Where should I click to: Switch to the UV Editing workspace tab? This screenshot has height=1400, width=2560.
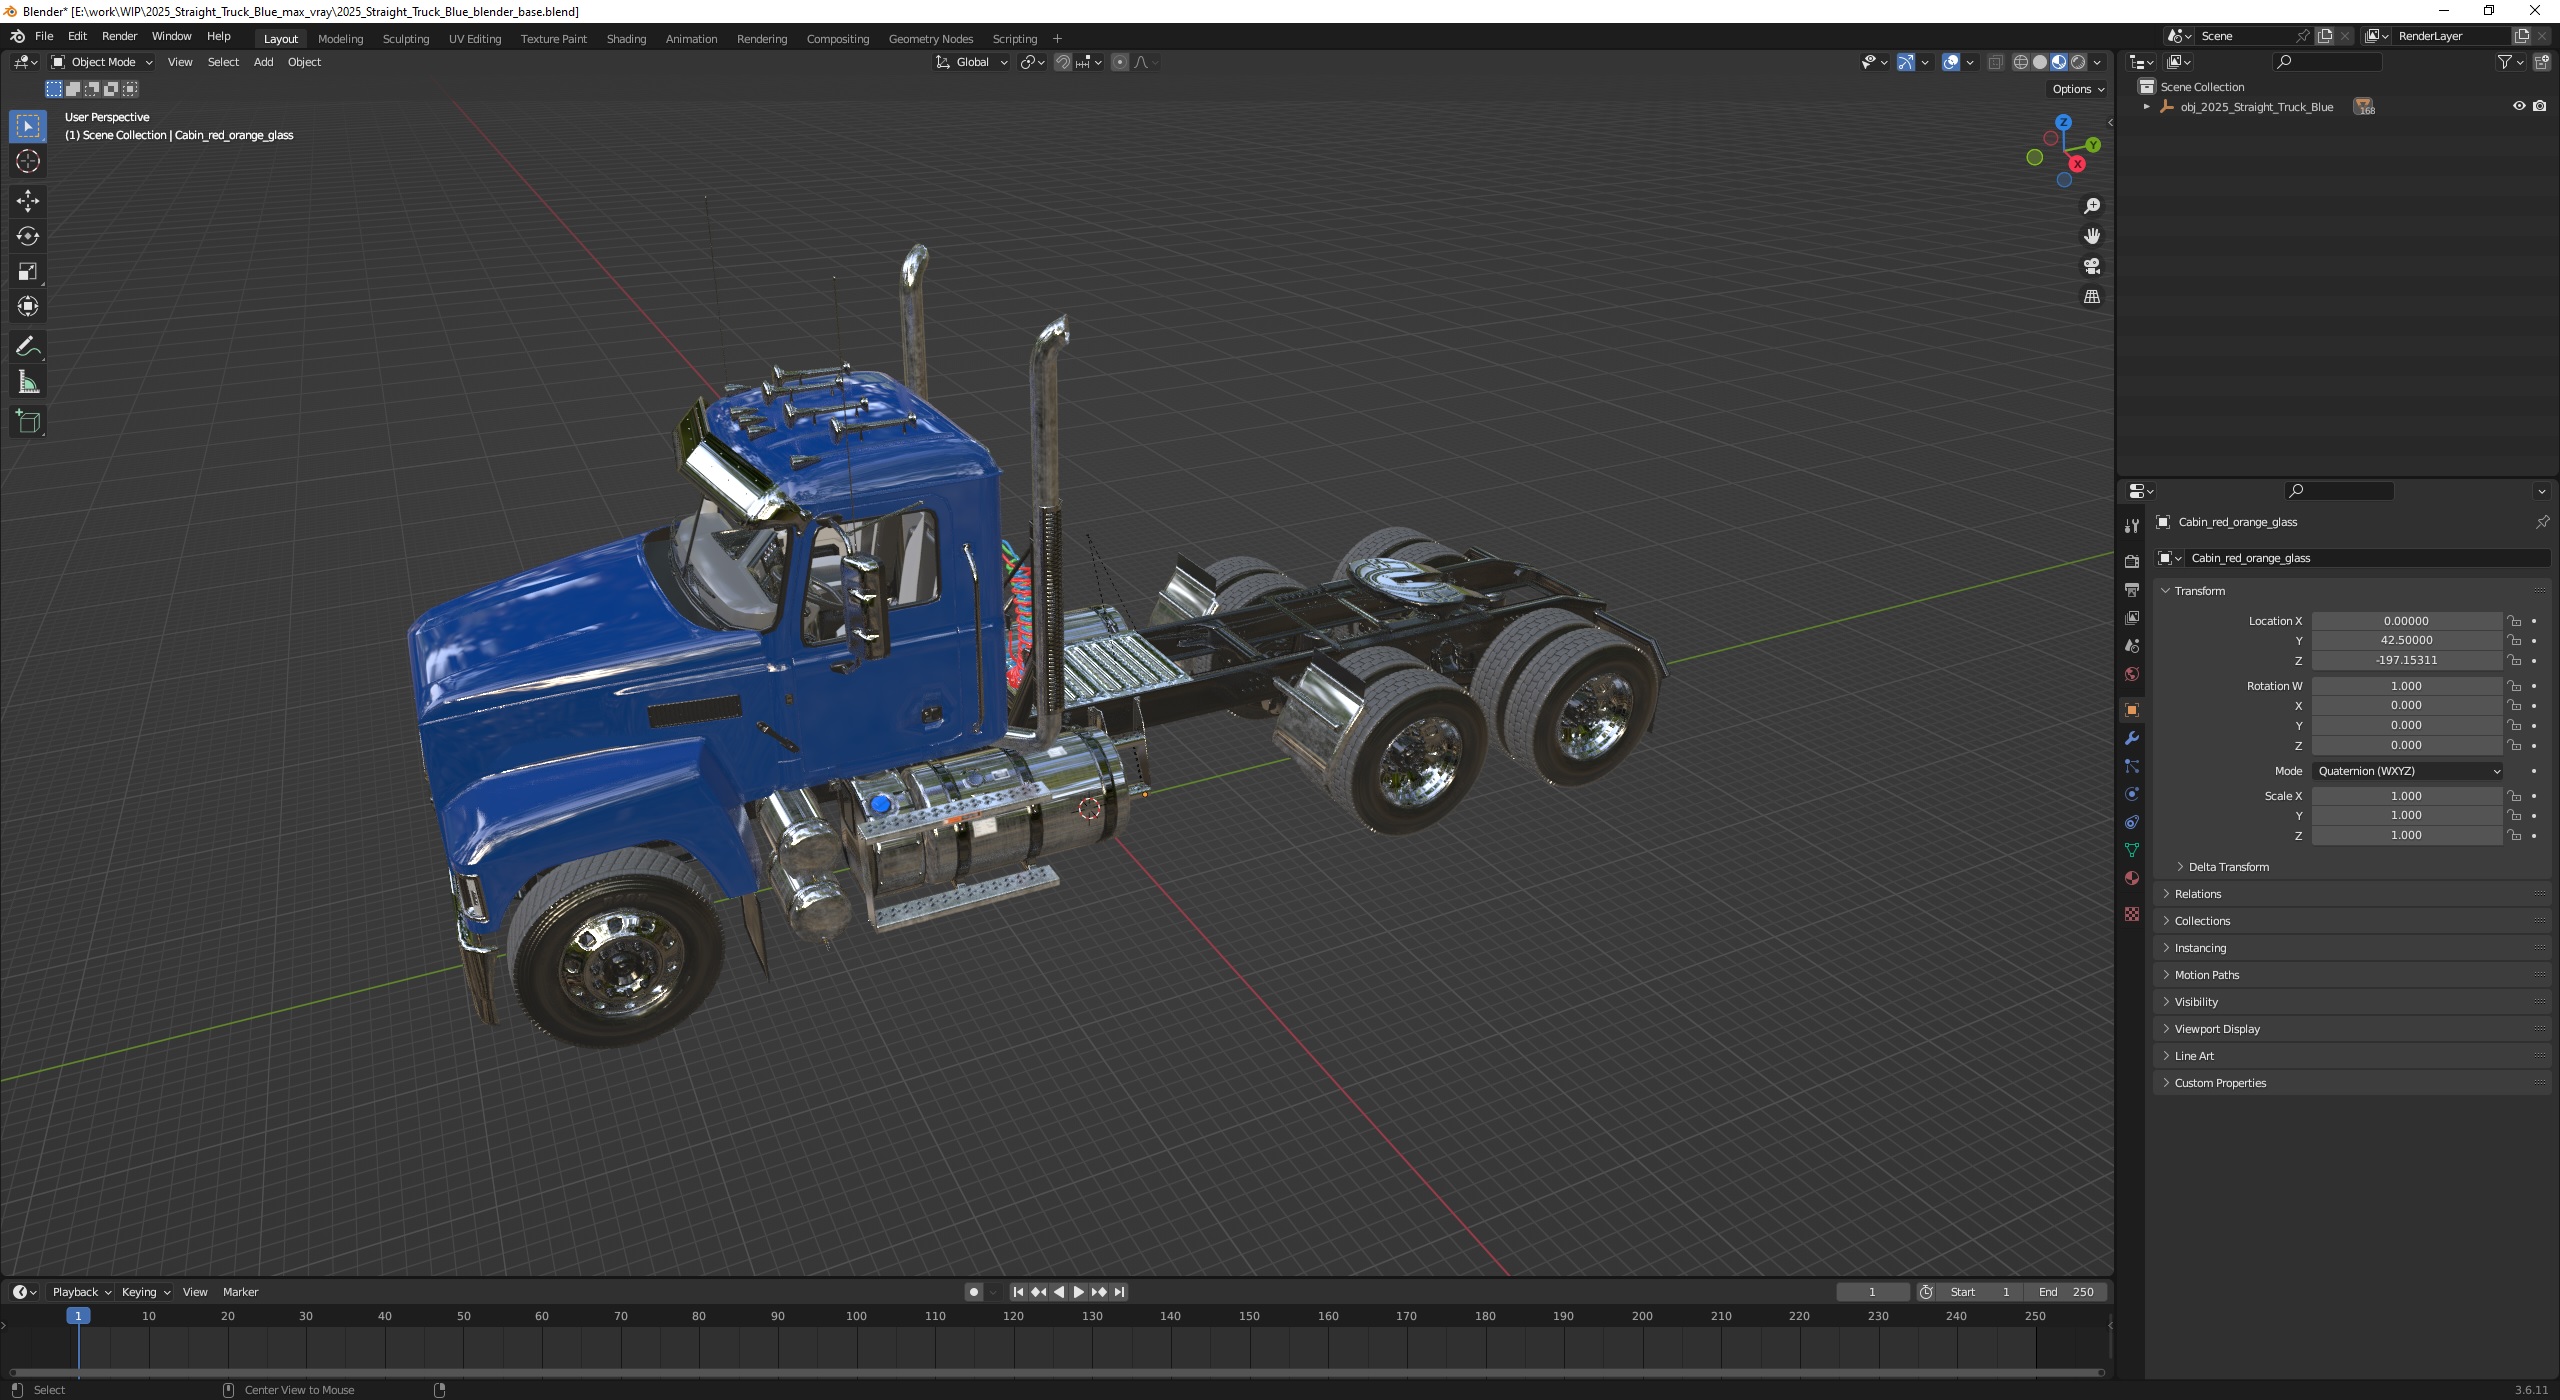[x=474, y=39]
